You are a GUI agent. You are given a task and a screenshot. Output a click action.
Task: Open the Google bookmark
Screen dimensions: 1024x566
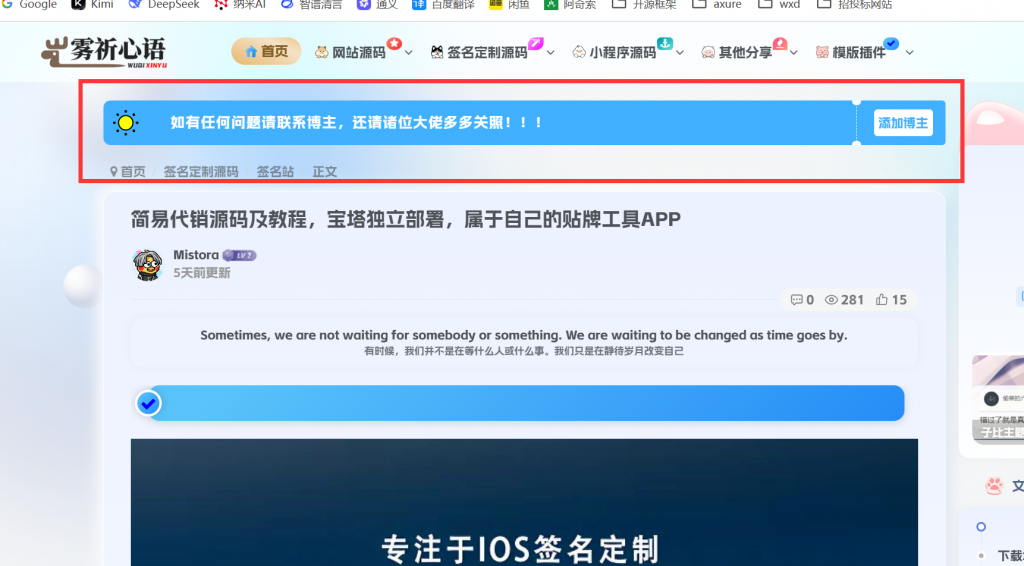pyautogui.click(x=29, y=5)
